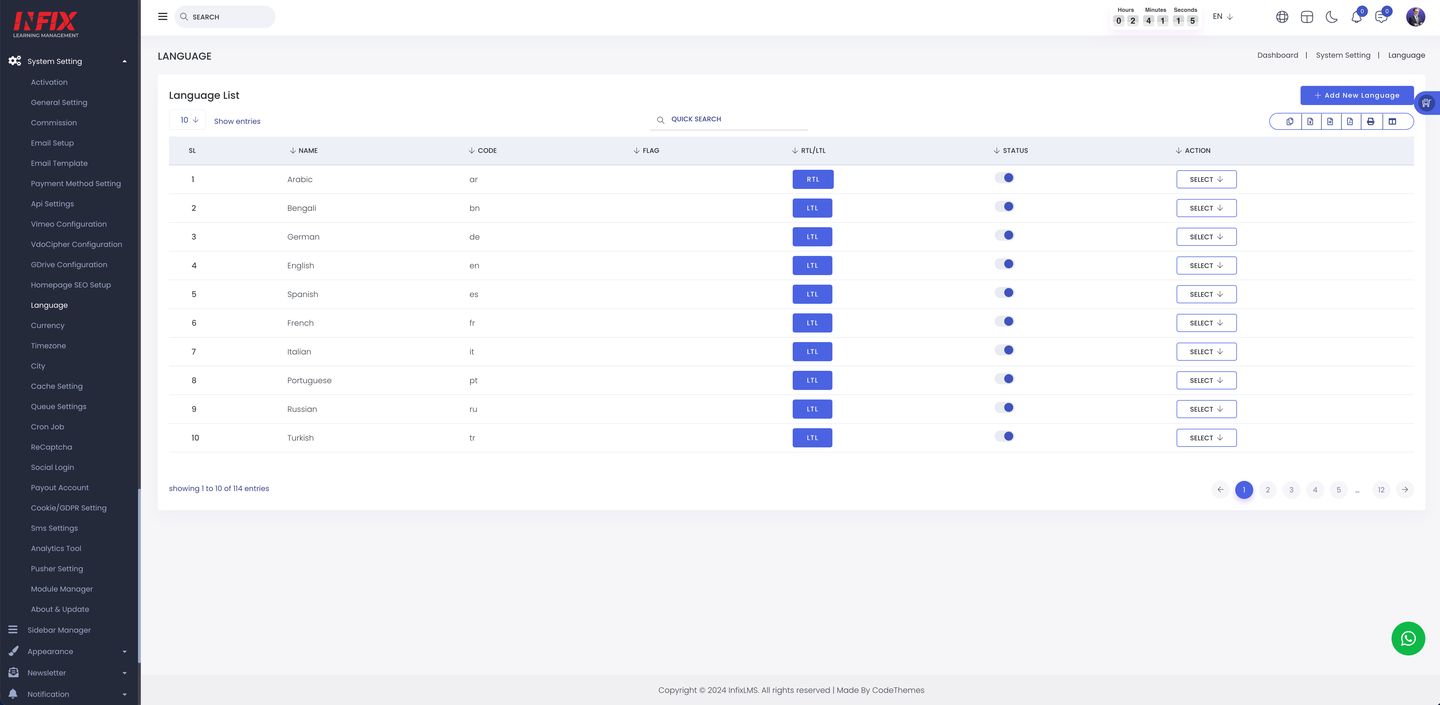
Task: Open the entries-per-page dropdown showing 10
Action: (188, 120)
